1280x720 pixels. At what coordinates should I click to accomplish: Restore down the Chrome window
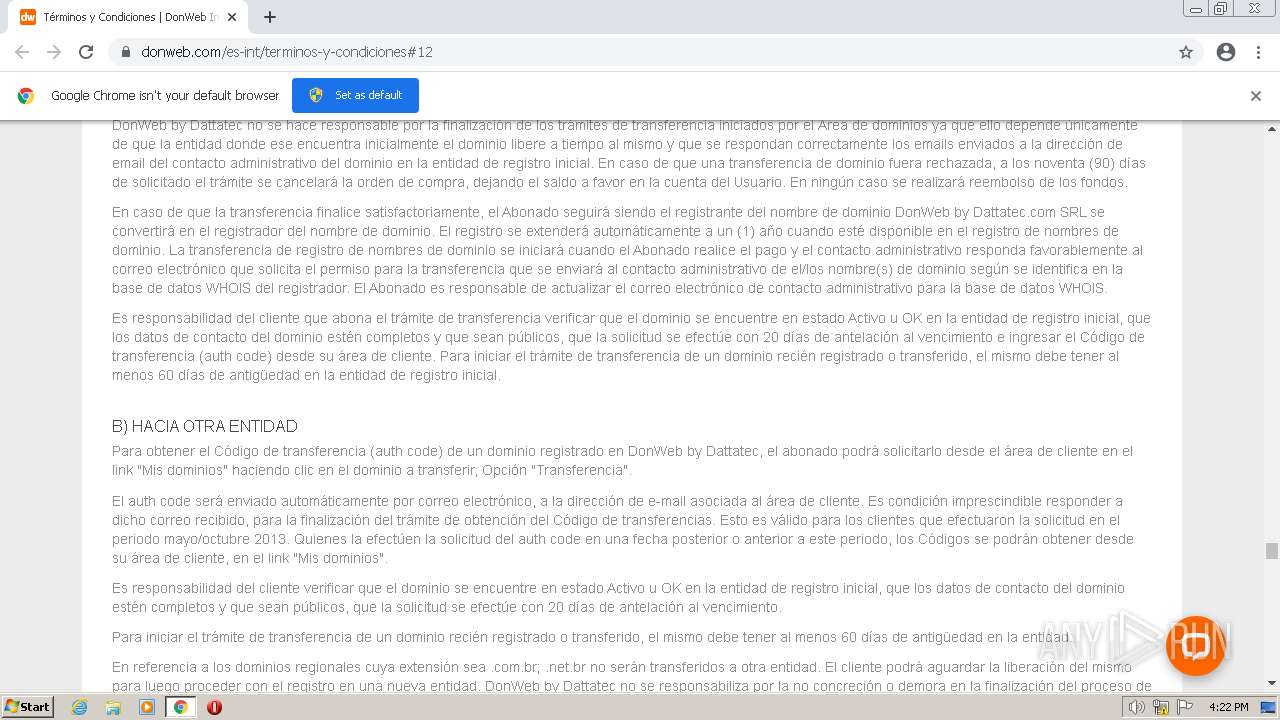click(1221, 8)
